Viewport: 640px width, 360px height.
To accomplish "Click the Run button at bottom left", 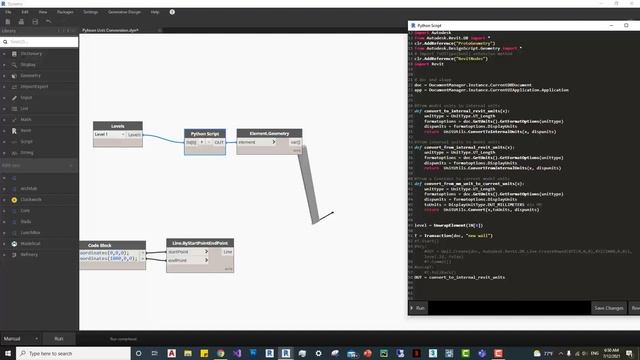I will (x=59, y=339).
